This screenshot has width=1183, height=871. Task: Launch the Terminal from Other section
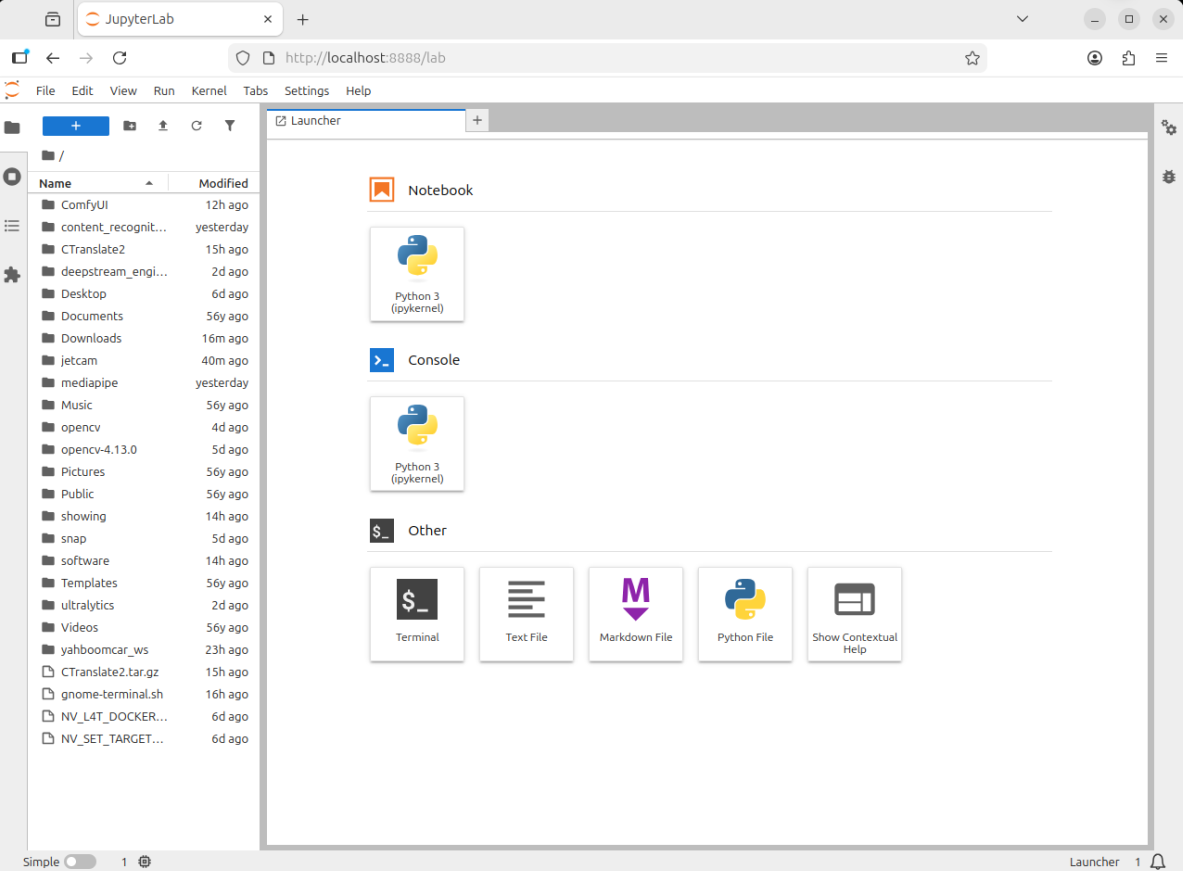click(417, 614)
